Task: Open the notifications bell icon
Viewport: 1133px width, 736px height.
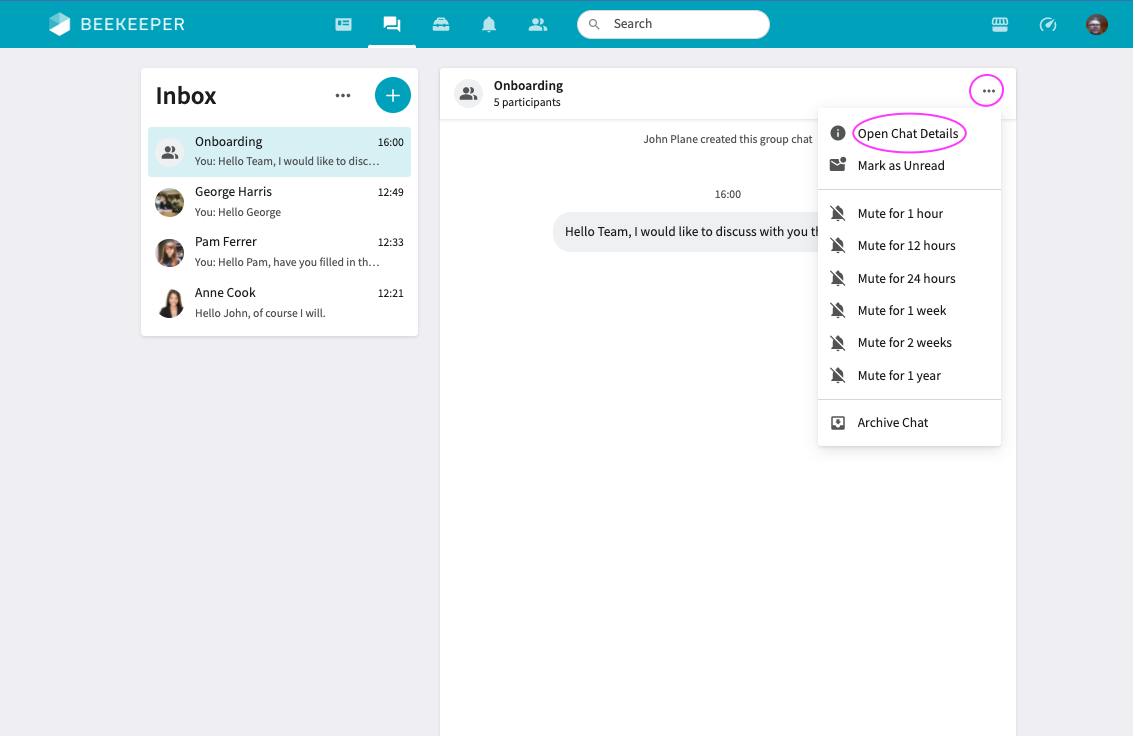Action: click(x=489, y=25)
